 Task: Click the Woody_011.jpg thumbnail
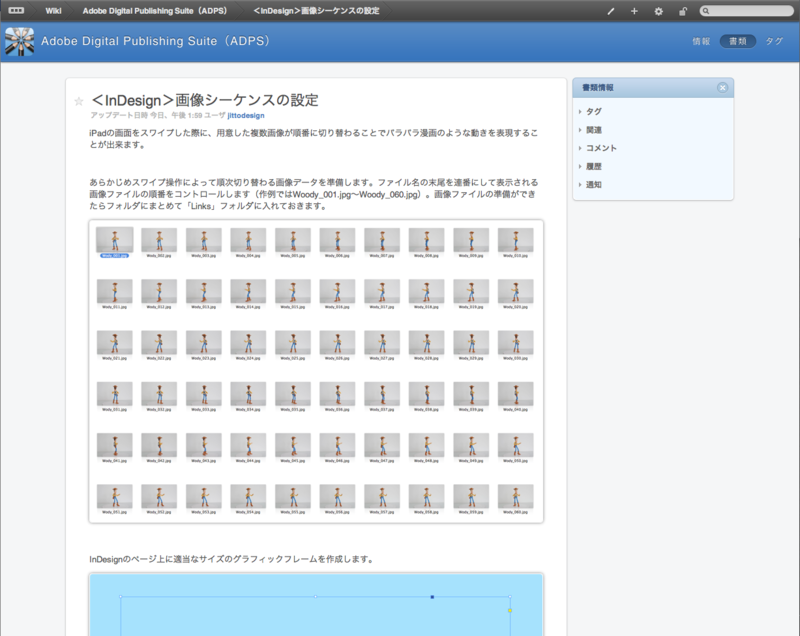click(115, 291)
